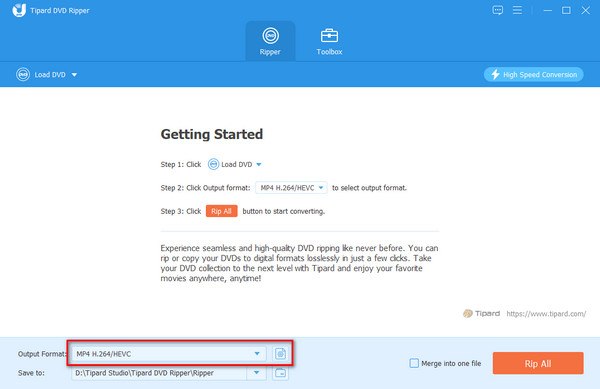Minimize the Tipard DVD Ripper window
Viewport: 600px width, 389px height.
coord(548,10)
